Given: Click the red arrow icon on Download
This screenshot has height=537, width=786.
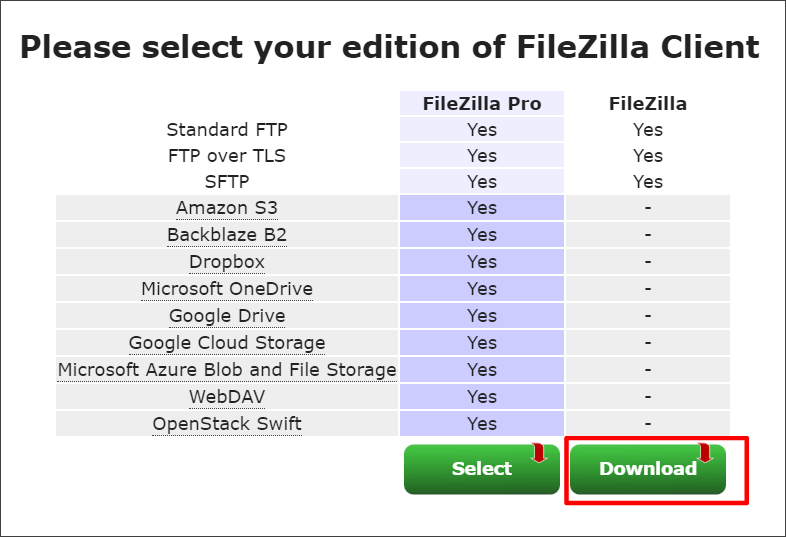Looking at the screenshot, I should point(705,453).
